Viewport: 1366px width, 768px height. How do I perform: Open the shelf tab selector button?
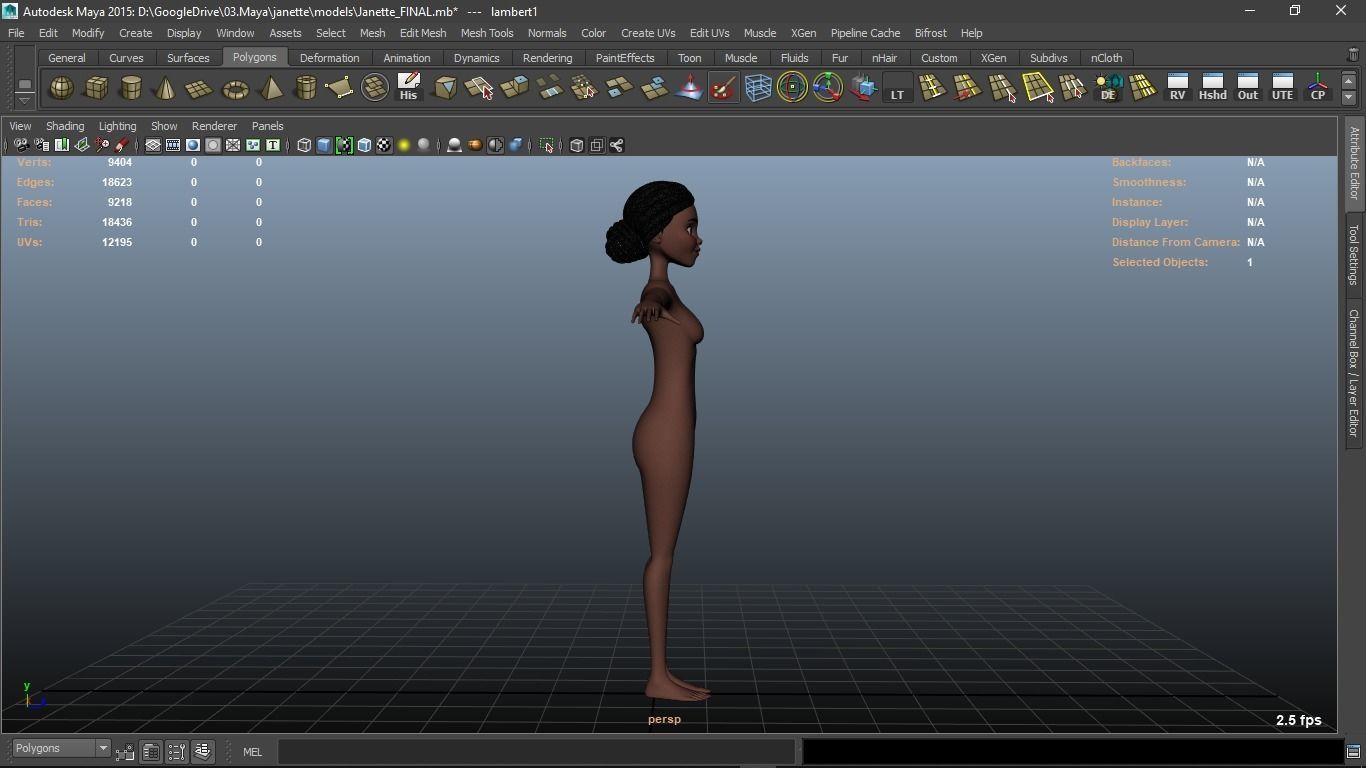pos(24,83)
